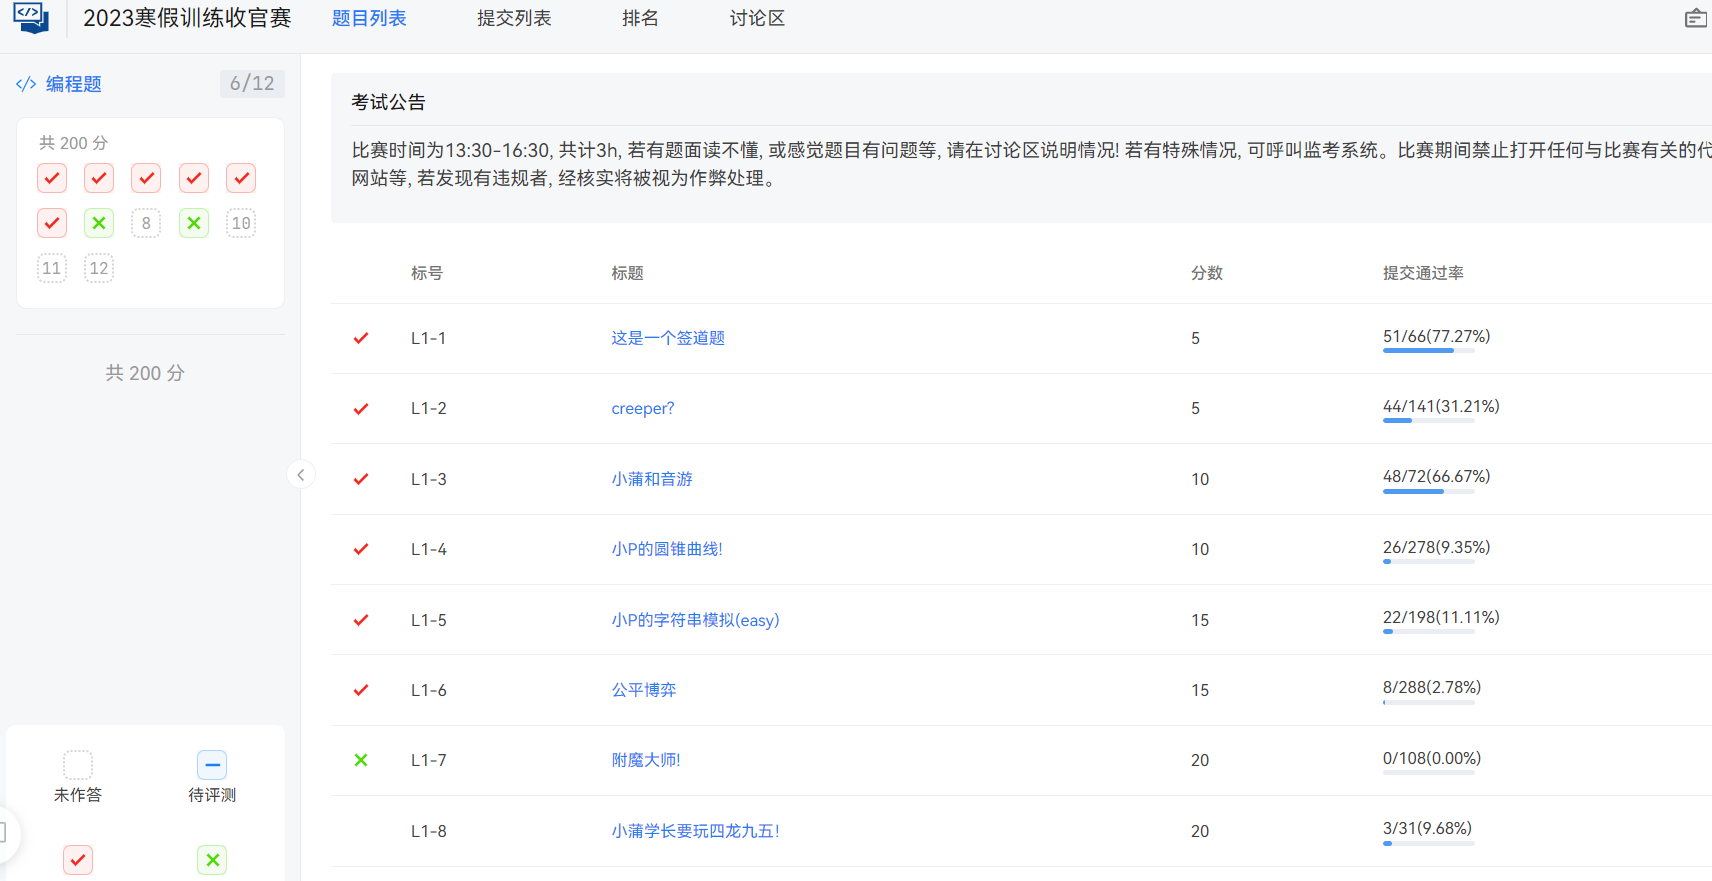Select the fifth red-check problem box in the sidebar
This screenshot has height=881, width=1712.
(x=241, y=178)
